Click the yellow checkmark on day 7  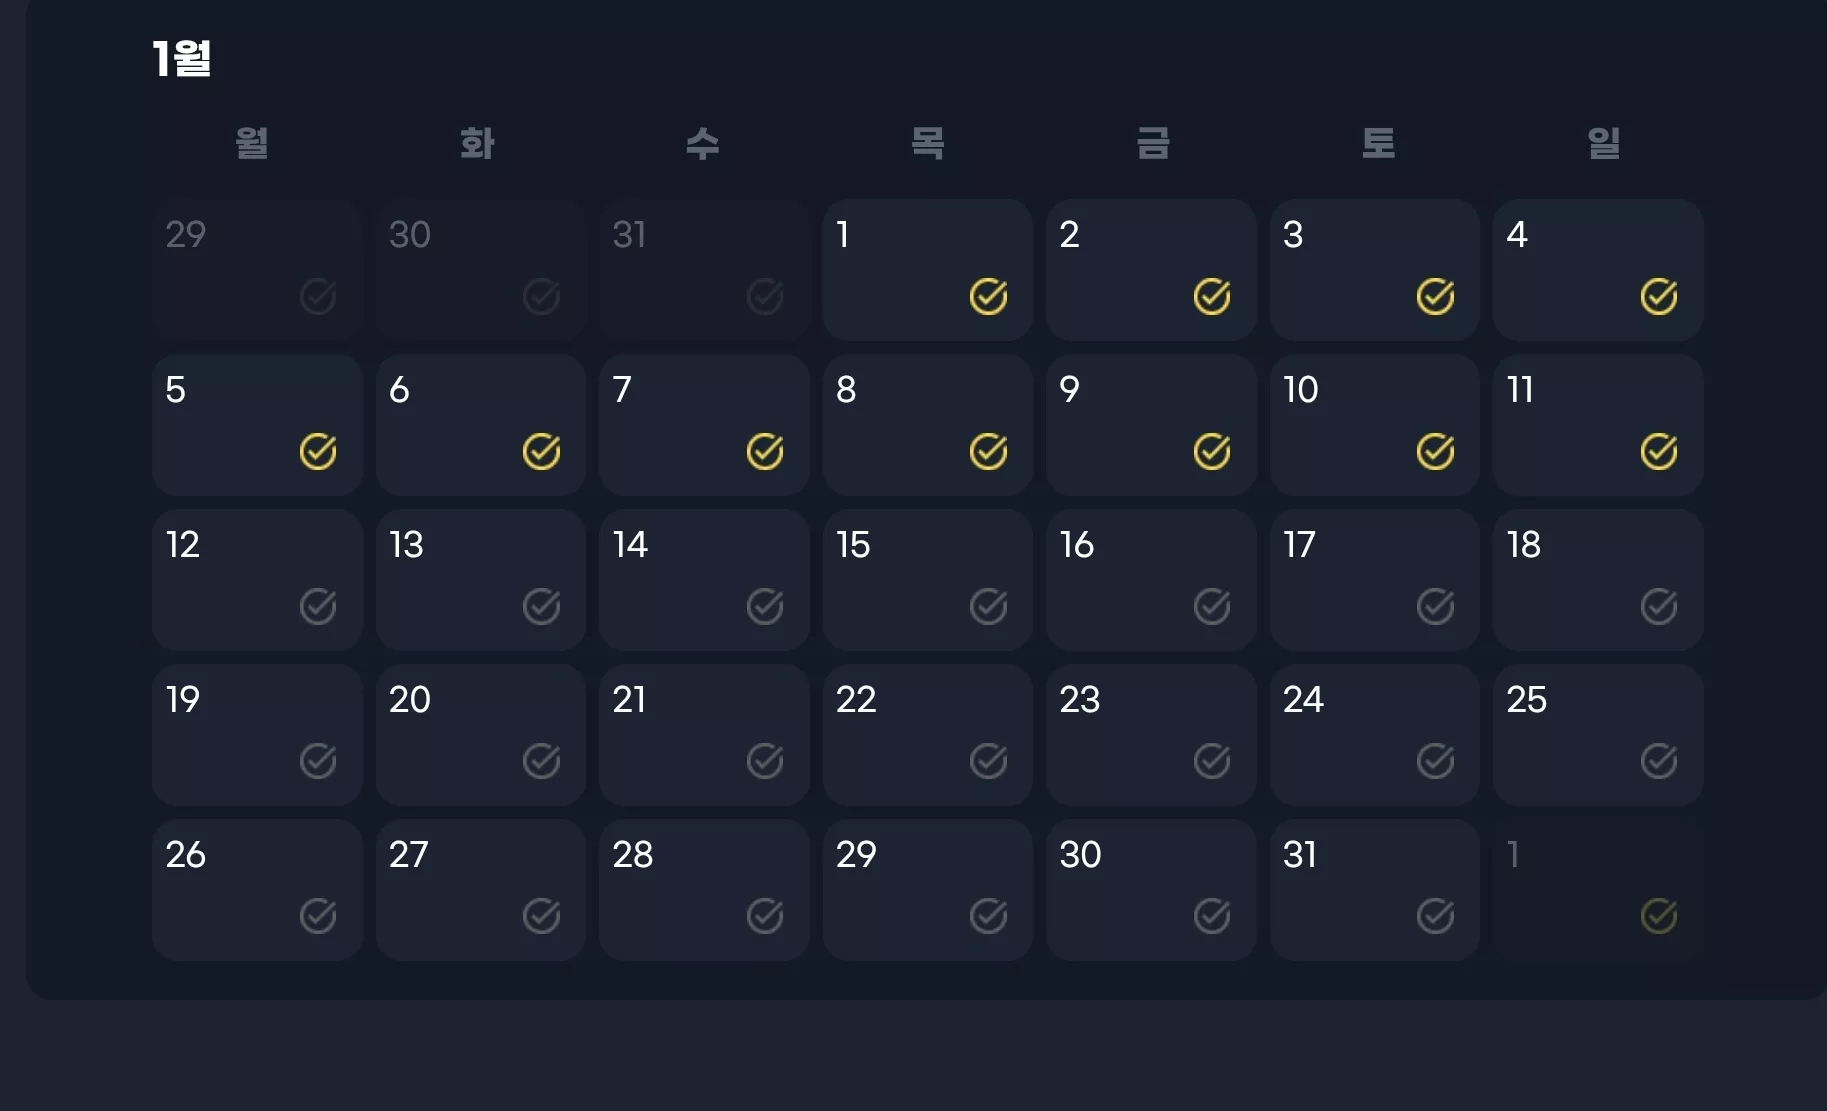[x=765, y=452]
